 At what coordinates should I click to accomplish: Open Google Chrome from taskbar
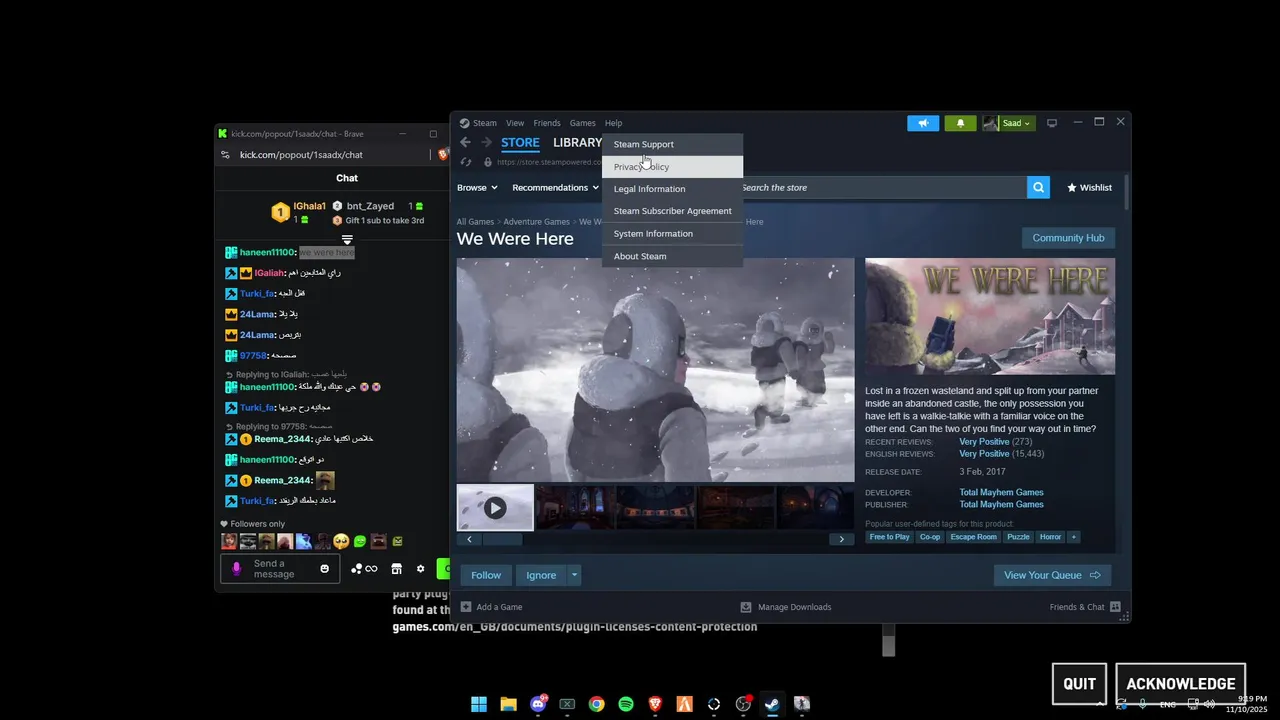pos(596,704)
